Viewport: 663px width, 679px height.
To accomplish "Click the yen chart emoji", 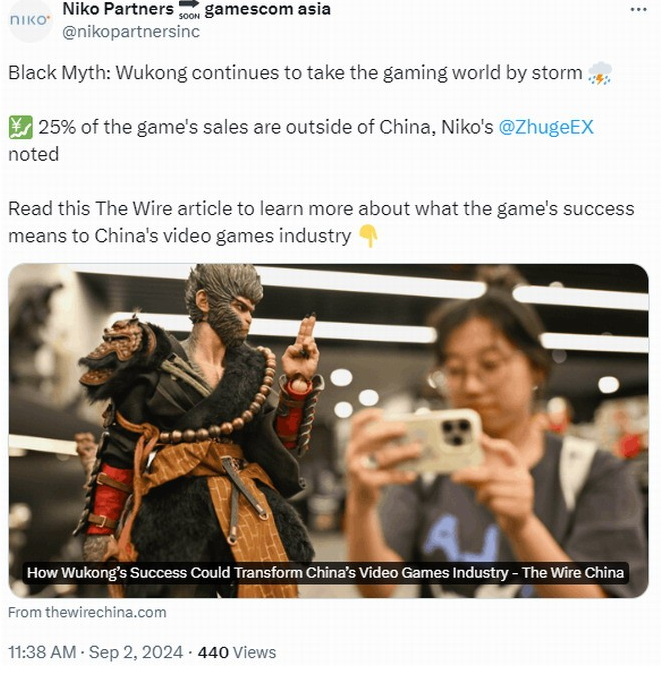I will 20,127.
